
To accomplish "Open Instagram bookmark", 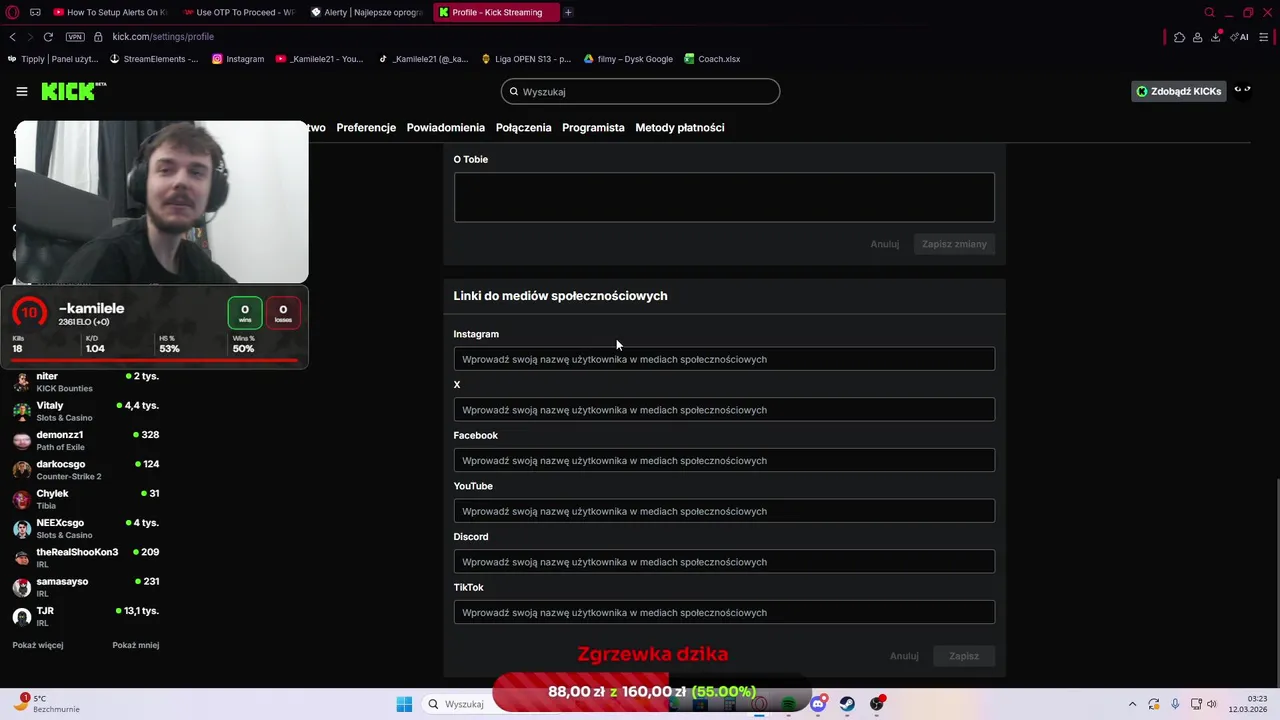I will [x=238, y=59].
